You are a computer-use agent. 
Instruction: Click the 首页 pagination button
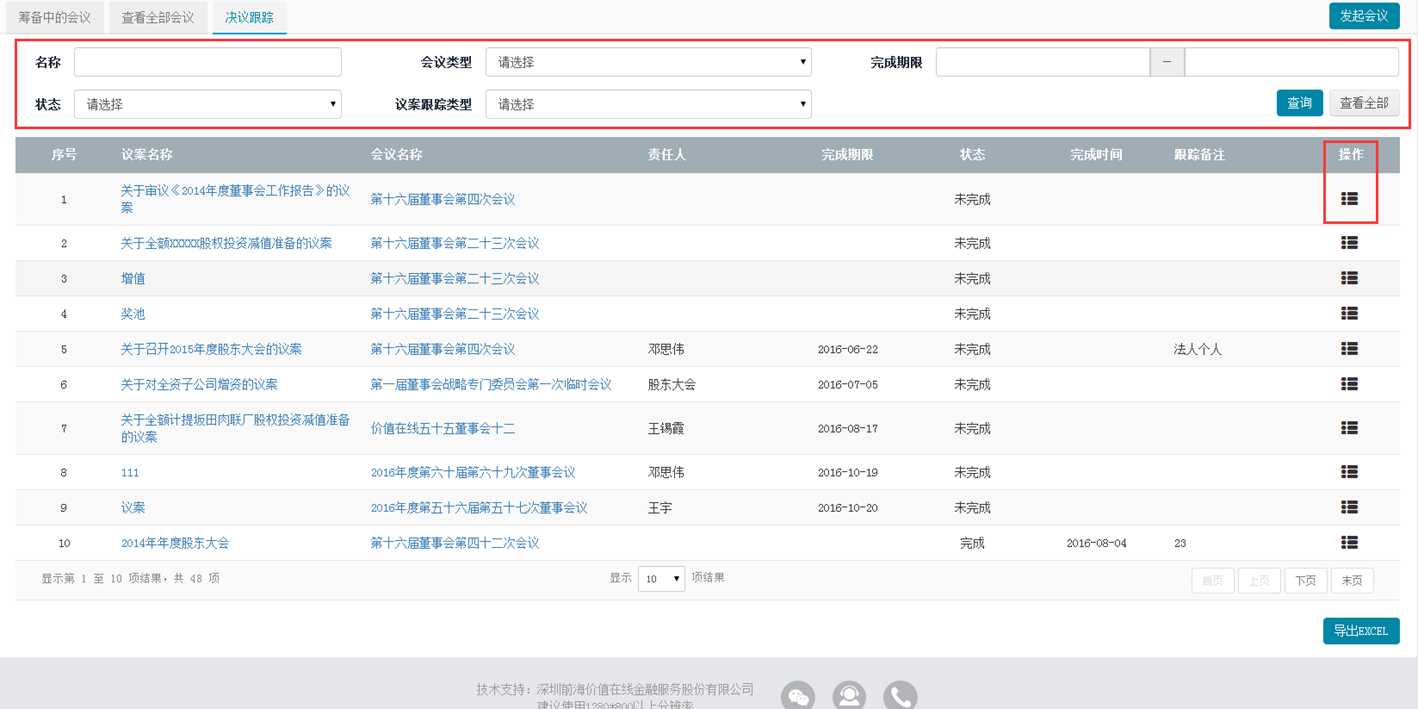tap(1213, 580)
